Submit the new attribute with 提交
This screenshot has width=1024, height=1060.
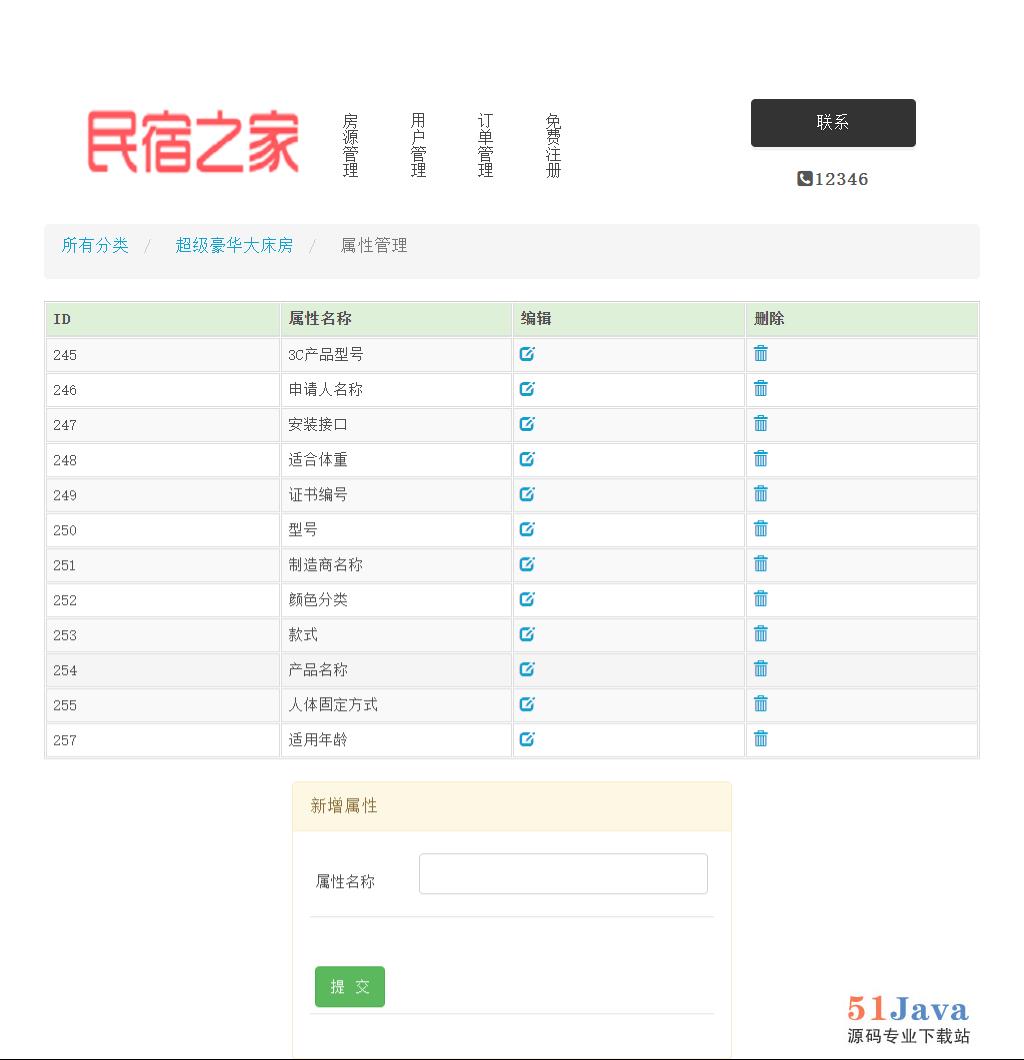(349, 987)
